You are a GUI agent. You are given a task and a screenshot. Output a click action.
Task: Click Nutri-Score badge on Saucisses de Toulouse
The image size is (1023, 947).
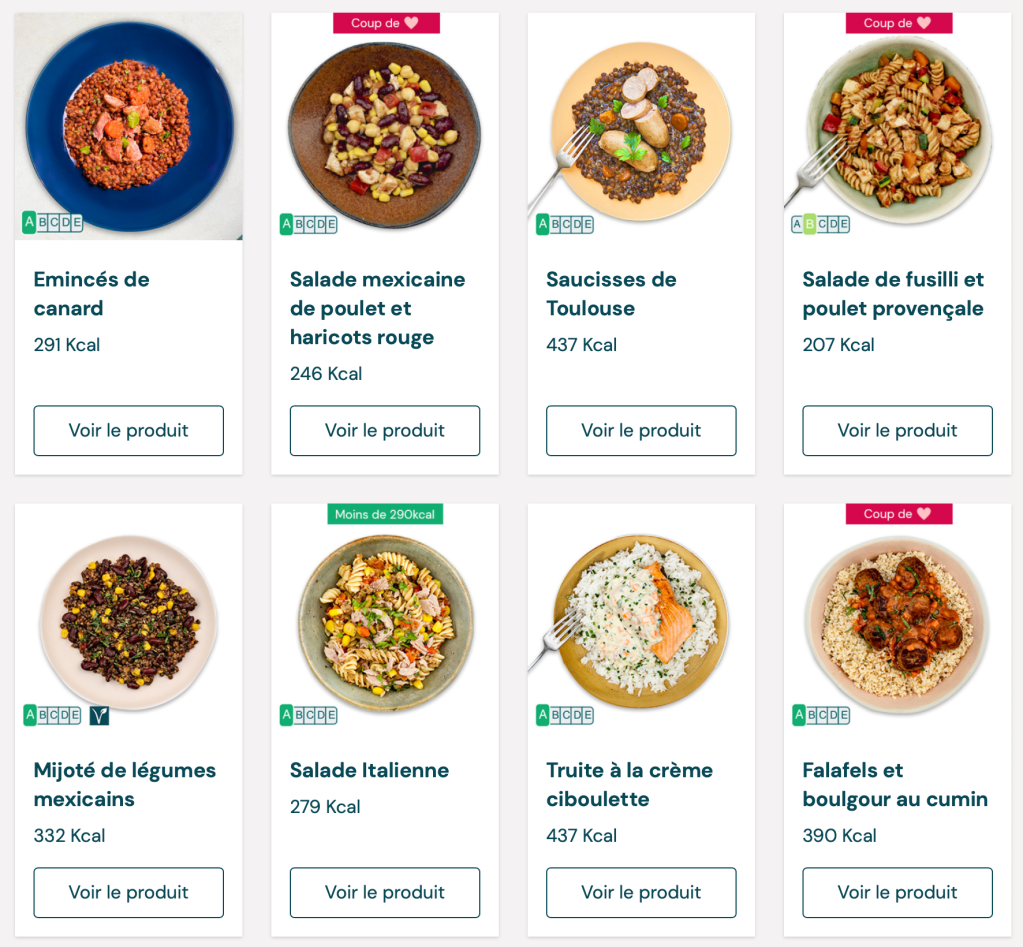pyautogui.click(x=565, y=224)
